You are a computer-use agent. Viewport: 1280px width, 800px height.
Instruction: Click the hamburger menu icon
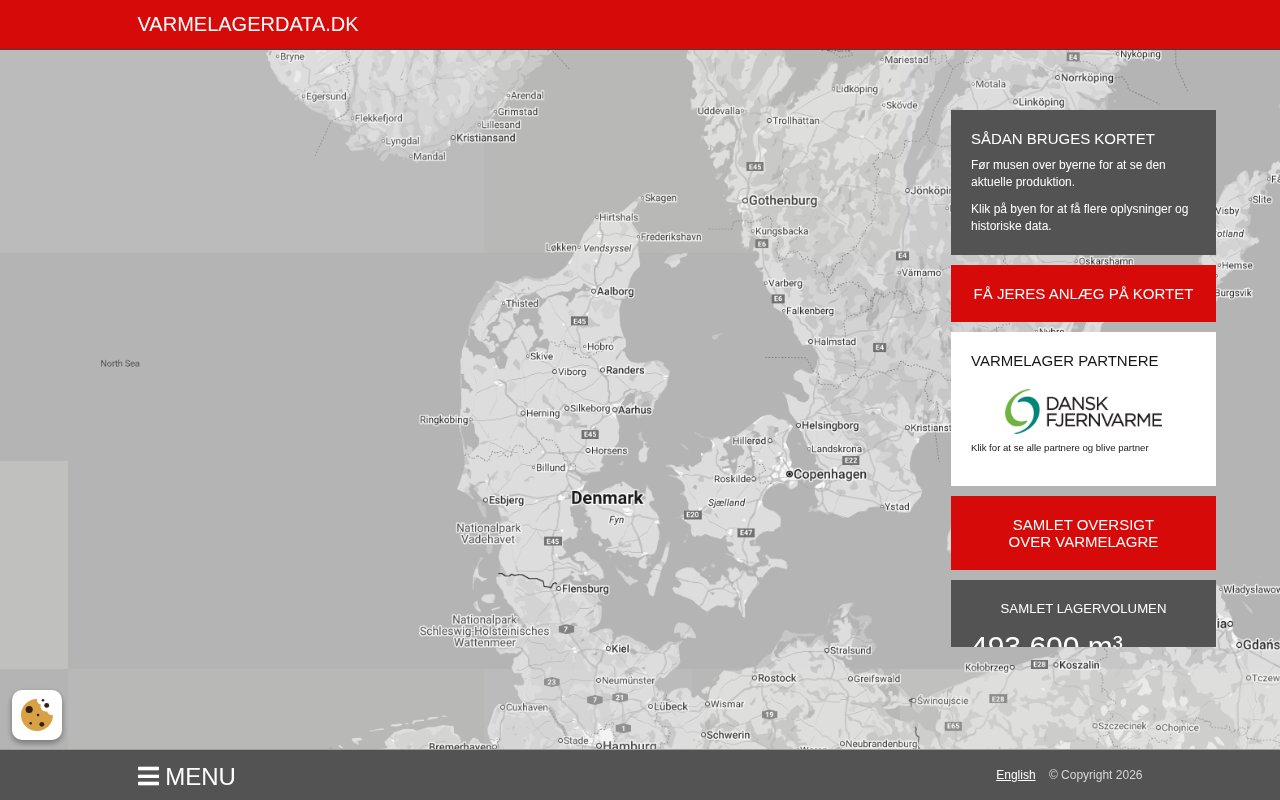point(148,777)
